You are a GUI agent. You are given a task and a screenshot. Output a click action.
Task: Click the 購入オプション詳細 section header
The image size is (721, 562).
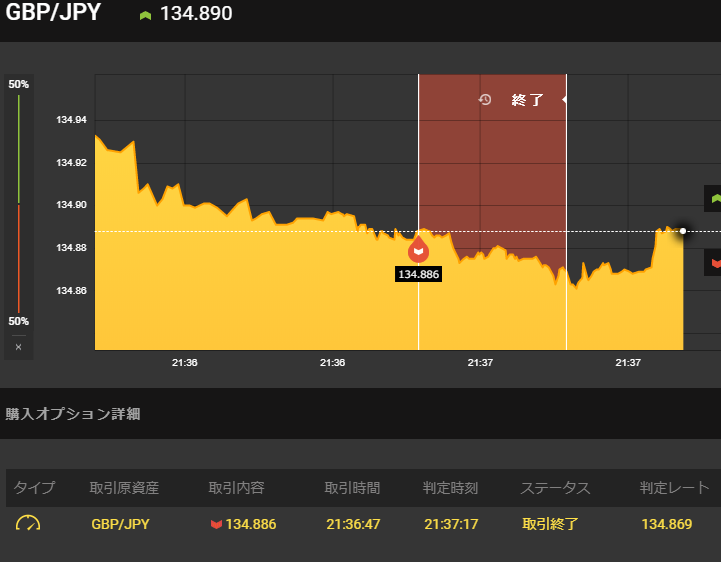point(73,414)
